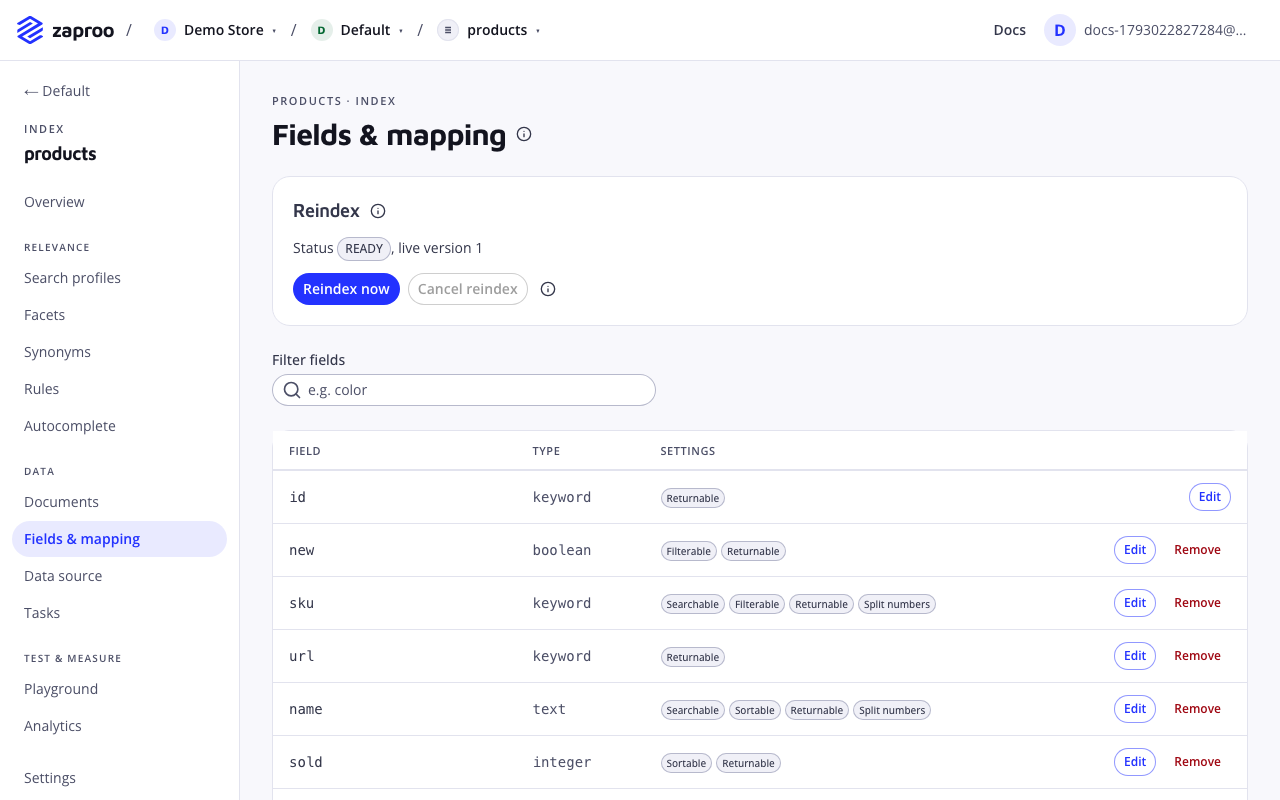Remove the sku field

[1197, 603]
